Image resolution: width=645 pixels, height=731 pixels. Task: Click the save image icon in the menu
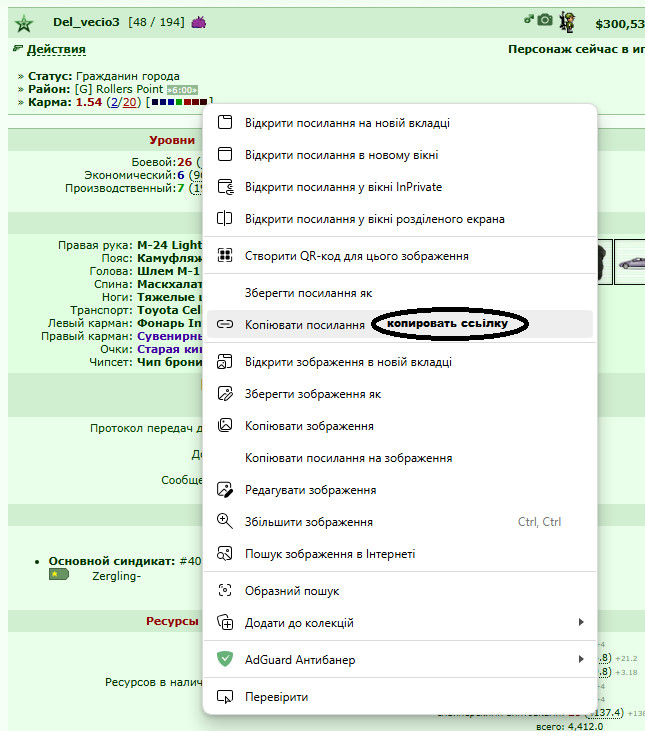tap(225, 393)
